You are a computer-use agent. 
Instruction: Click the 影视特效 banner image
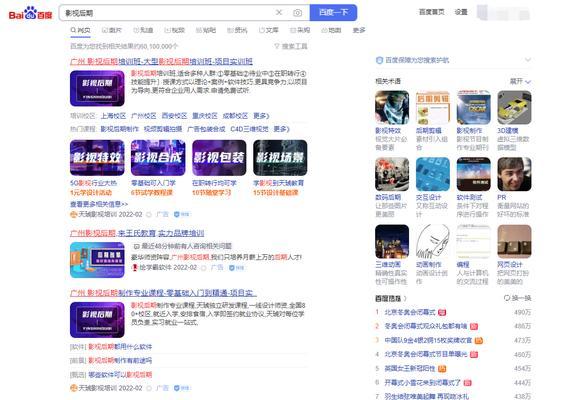click(x=97, y=158)
